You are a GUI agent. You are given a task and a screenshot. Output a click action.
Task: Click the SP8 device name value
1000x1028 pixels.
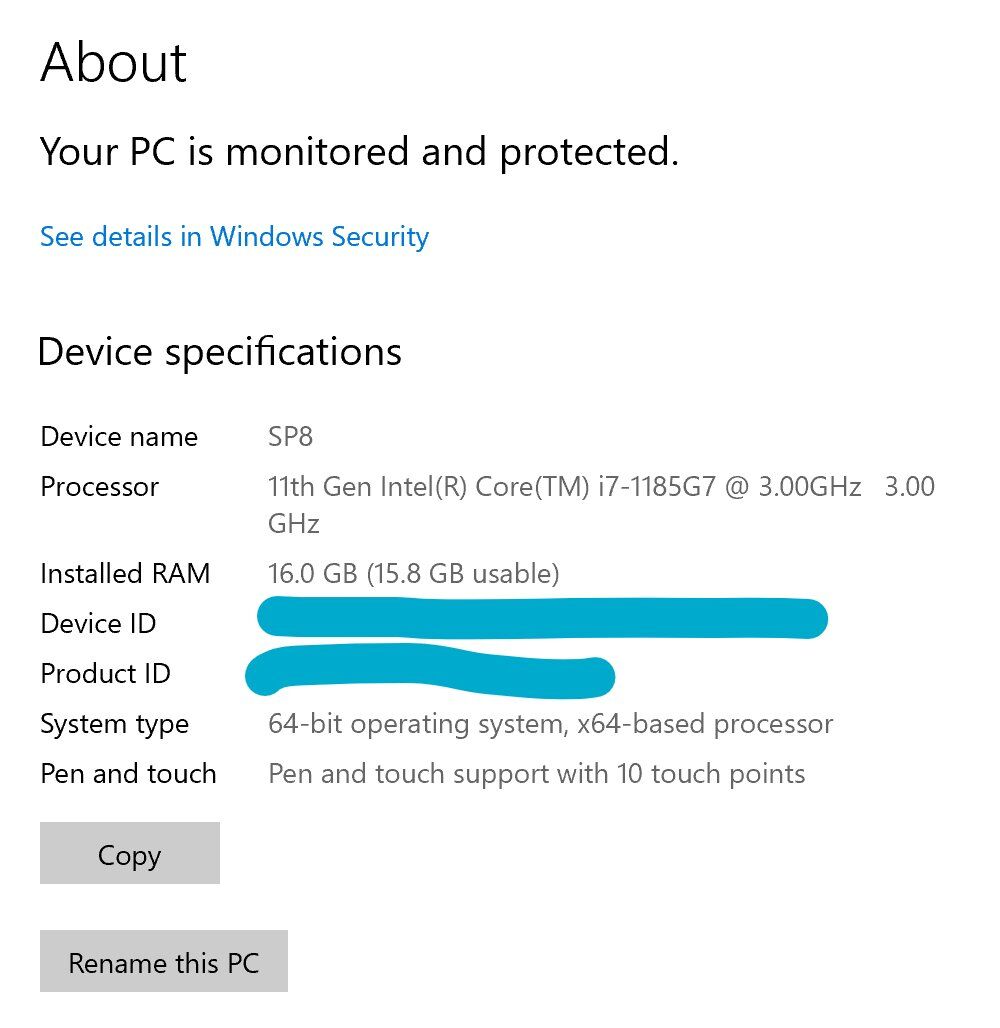[x=292, y=437]
